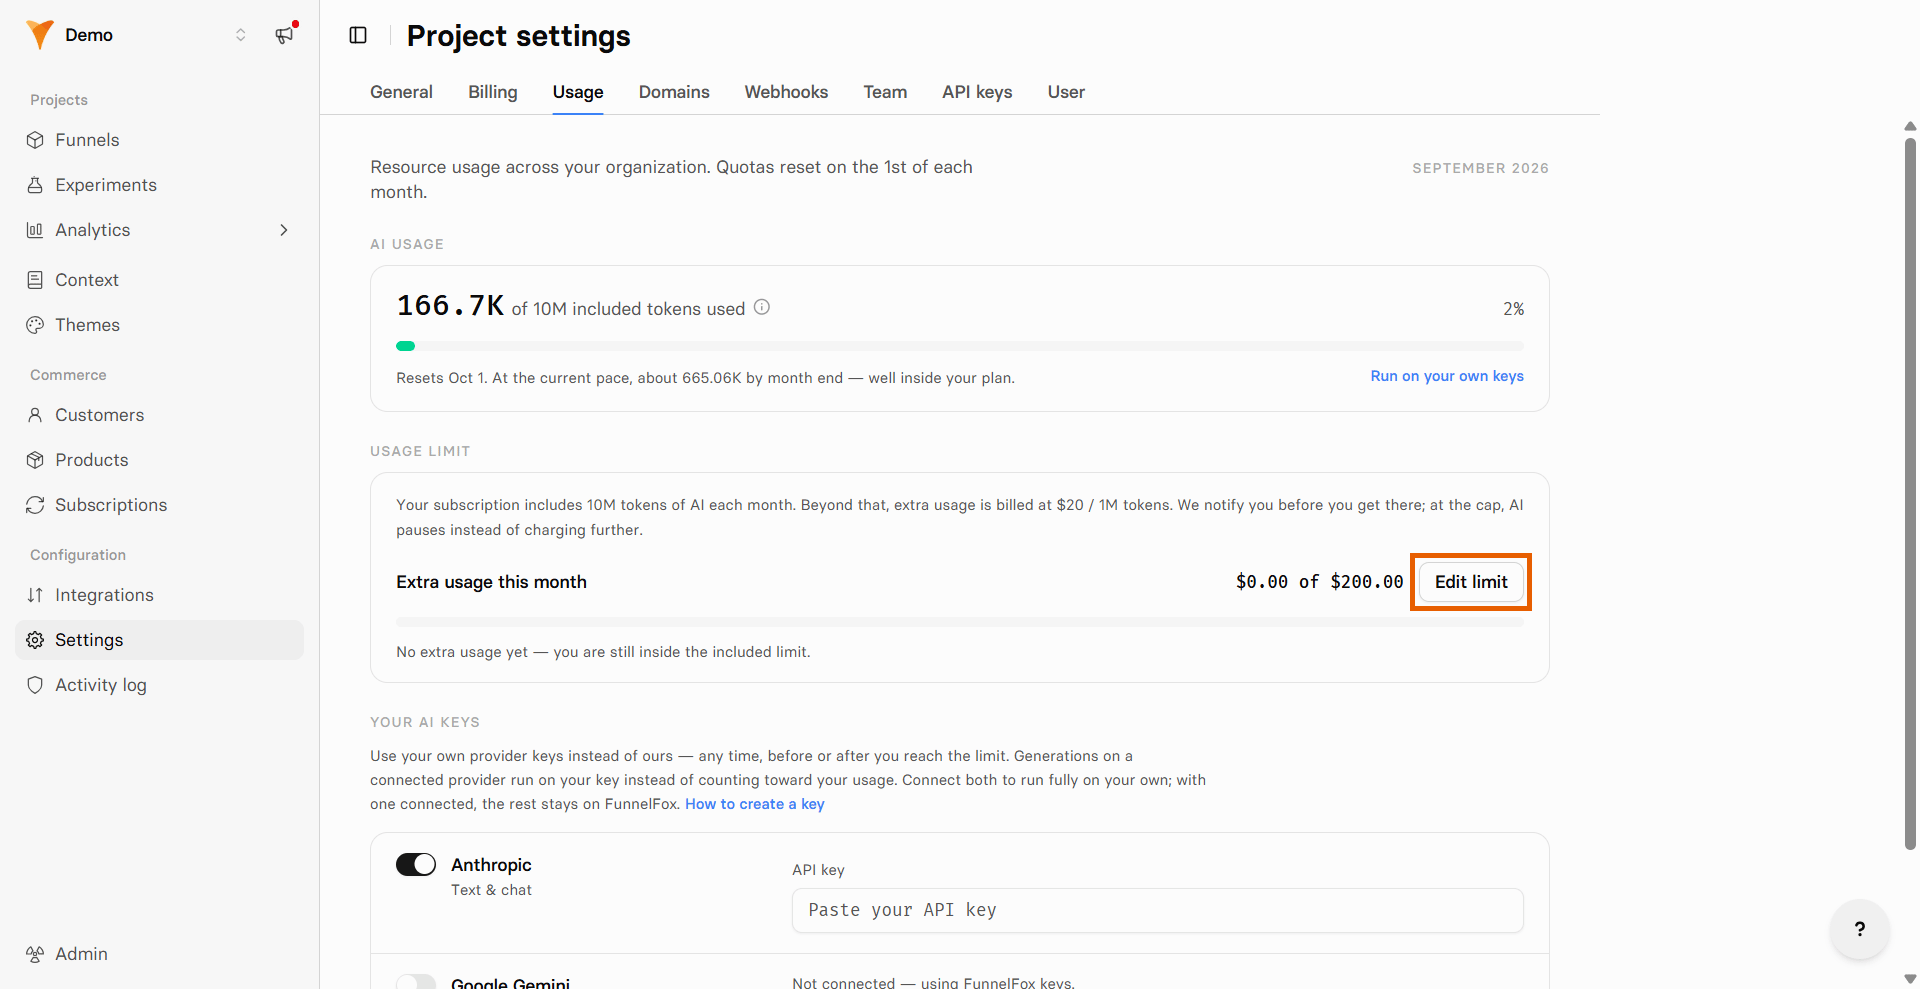Focus the Anthropic API key field
The height and width of the screenshot is (989, 1920).
point(1158,910)
